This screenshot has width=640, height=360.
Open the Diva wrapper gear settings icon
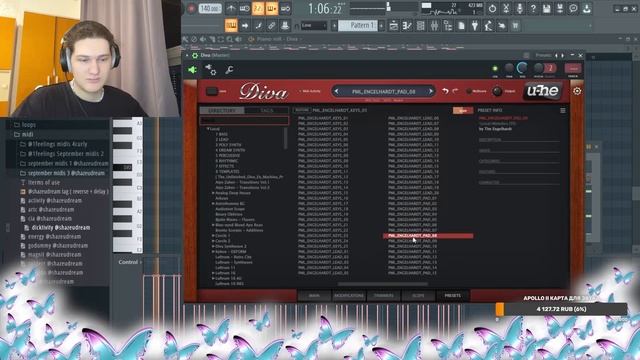(x=211, y=70)
